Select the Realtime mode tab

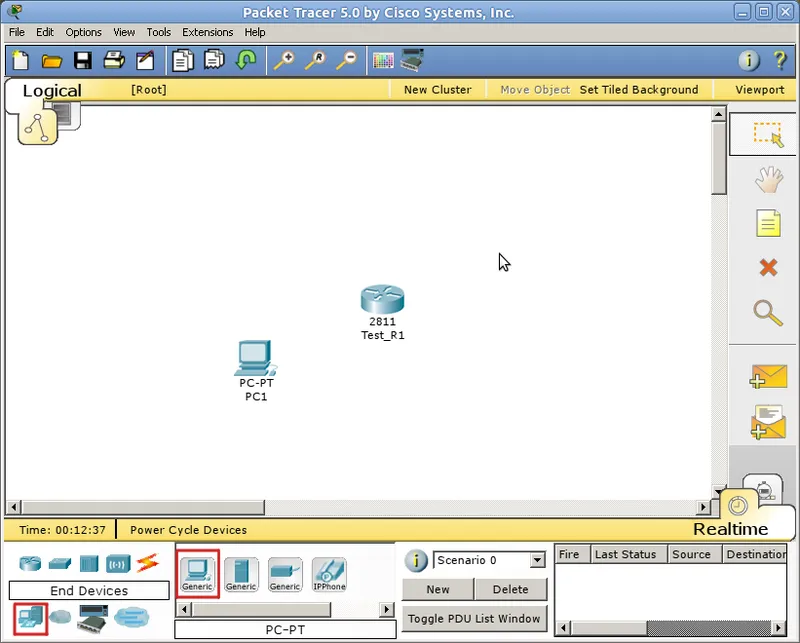[730, 529]
